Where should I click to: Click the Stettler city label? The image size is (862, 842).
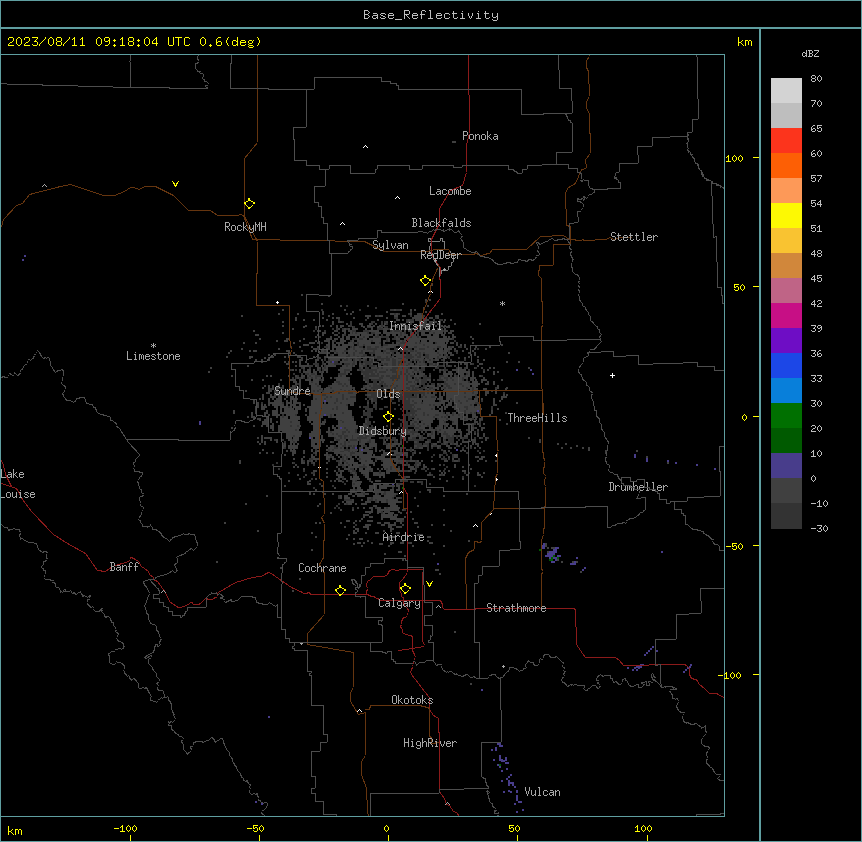click(x=634, y=237)
